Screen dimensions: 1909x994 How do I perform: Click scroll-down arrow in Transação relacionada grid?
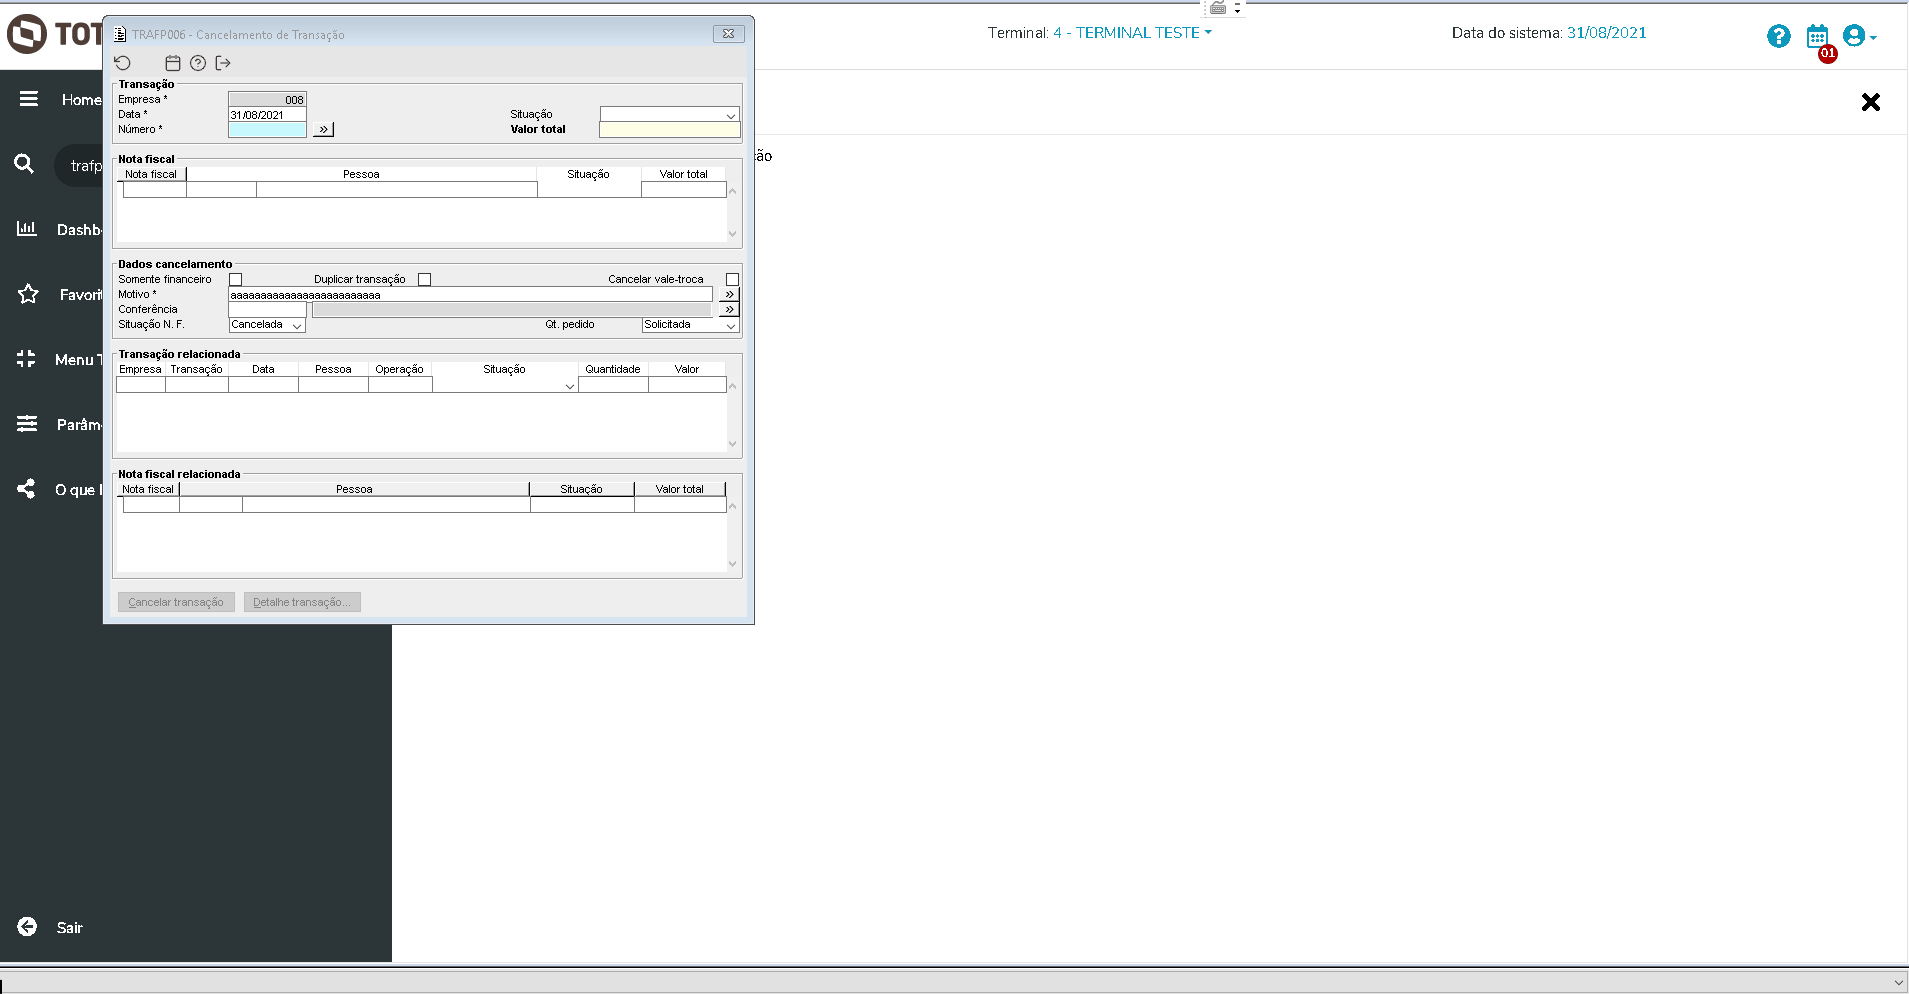(732, 444)
